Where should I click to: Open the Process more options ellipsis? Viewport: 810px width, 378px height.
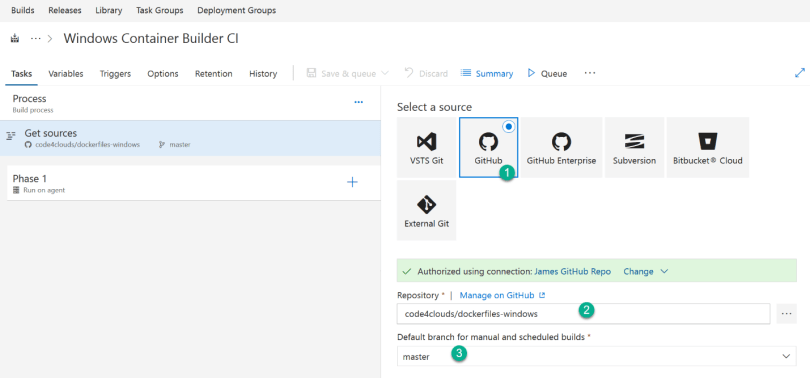(359, 102)
